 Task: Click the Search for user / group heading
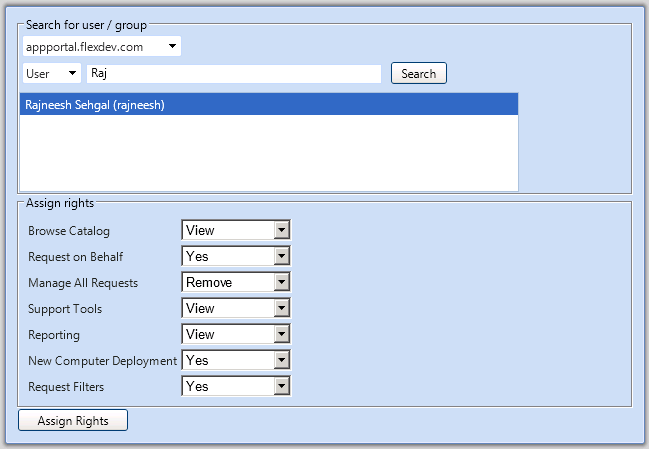[86, 25]
